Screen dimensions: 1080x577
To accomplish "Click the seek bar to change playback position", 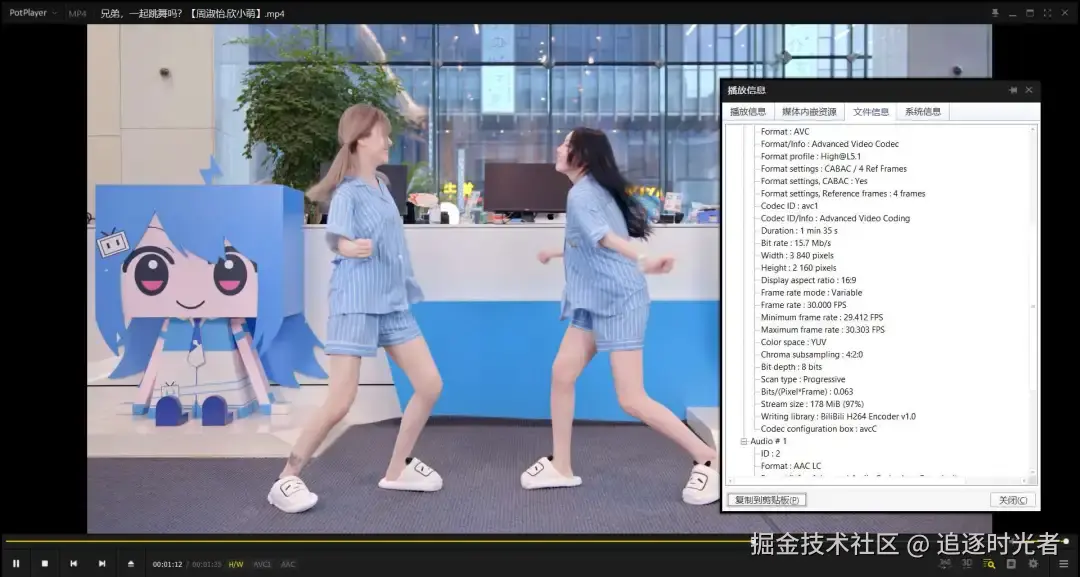I will coord(534,542).
